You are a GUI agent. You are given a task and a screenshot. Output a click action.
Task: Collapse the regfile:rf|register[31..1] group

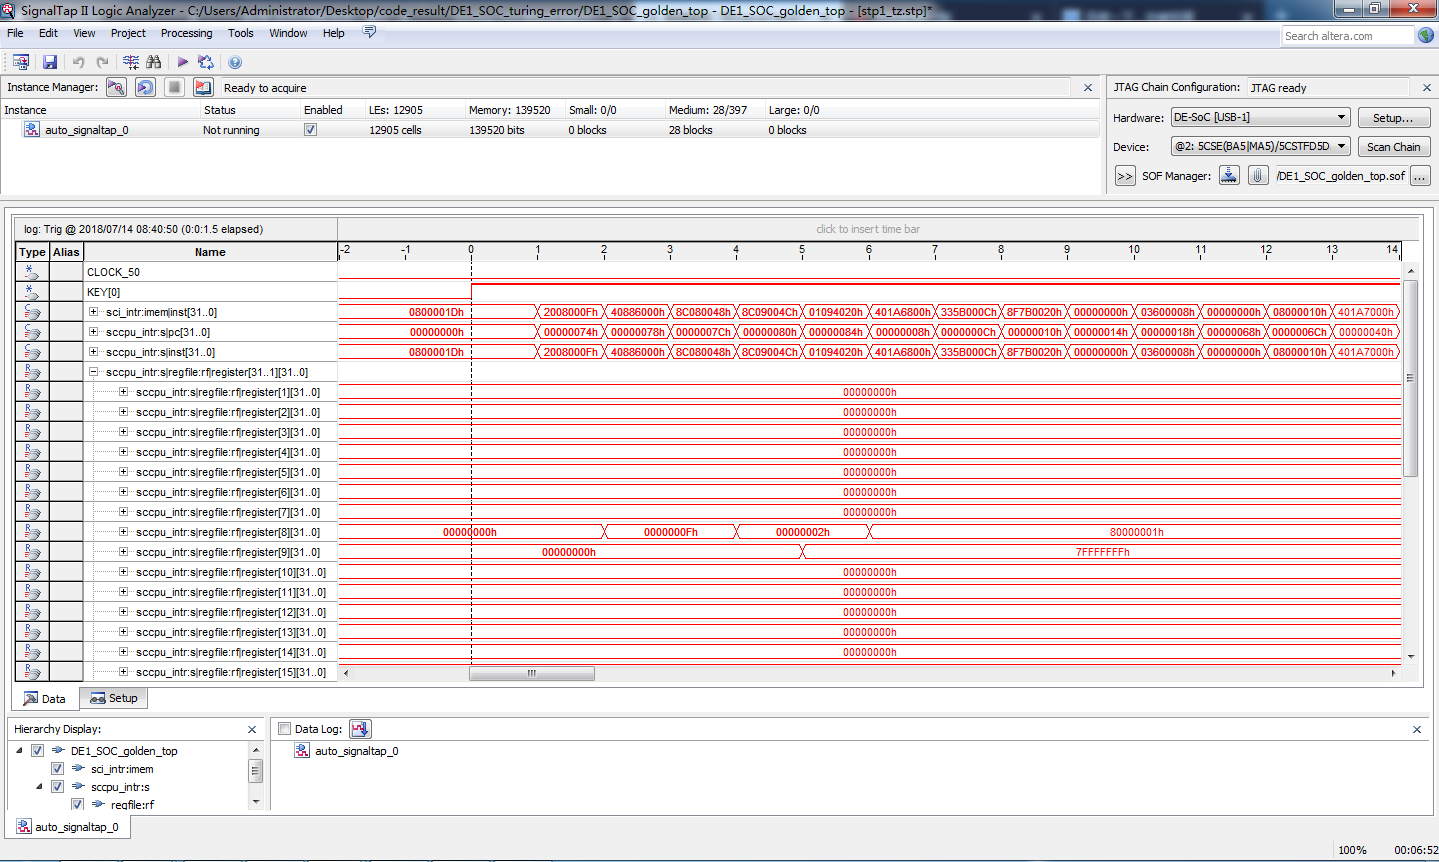tap(94, 372)
